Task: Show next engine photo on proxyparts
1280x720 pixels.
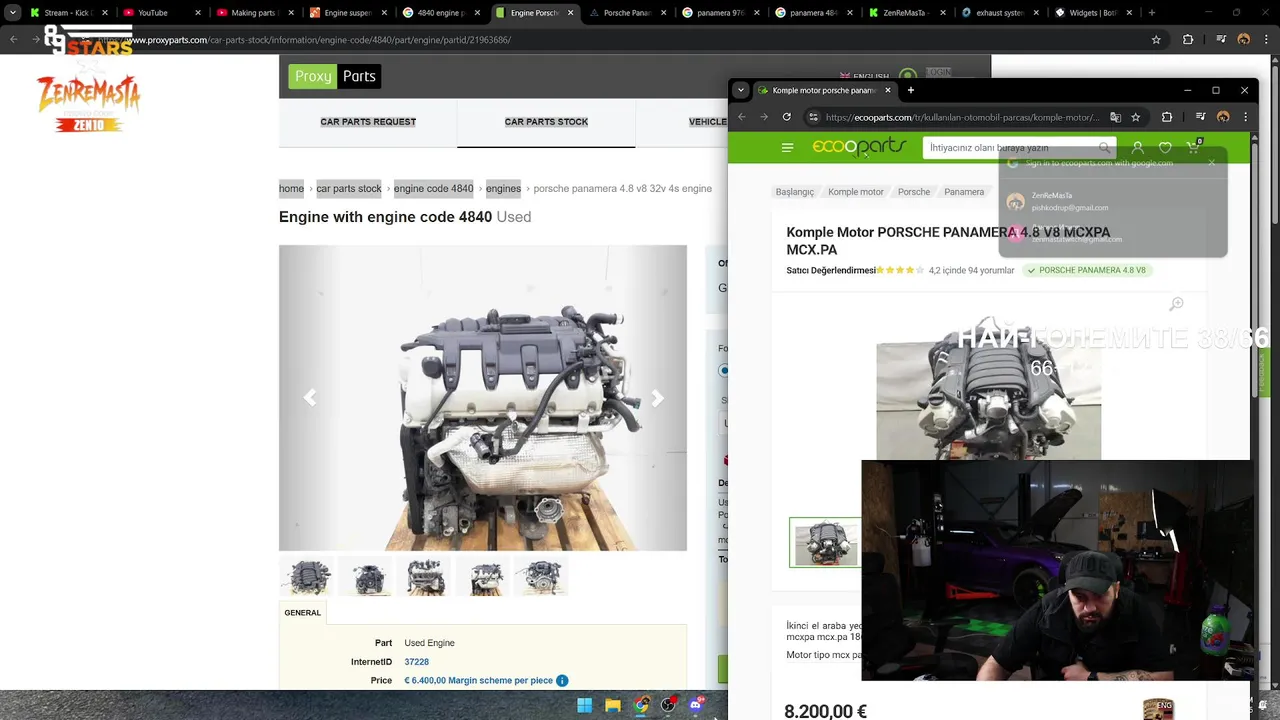Action: coord(657,398)
